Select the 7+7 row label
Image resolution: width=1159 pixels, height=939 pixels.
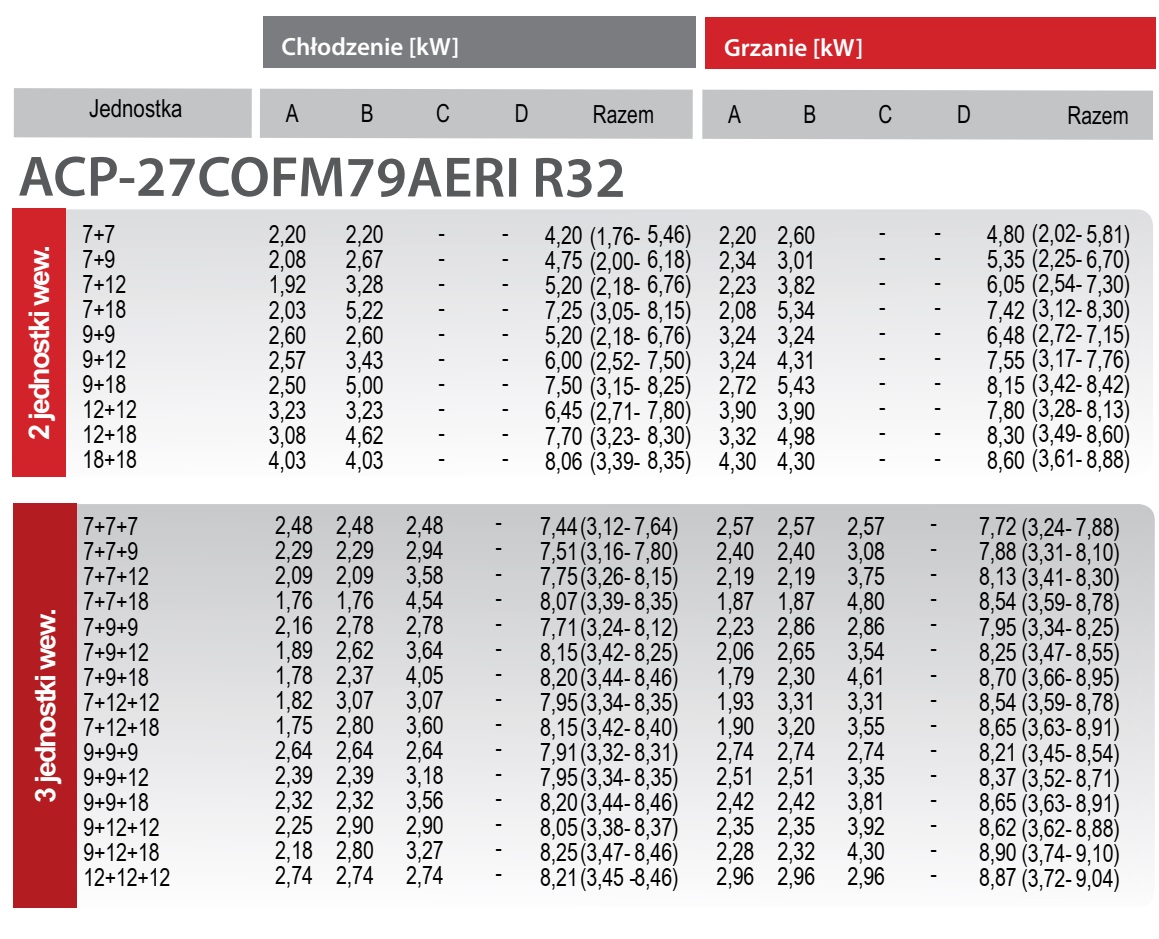[98, 235]
